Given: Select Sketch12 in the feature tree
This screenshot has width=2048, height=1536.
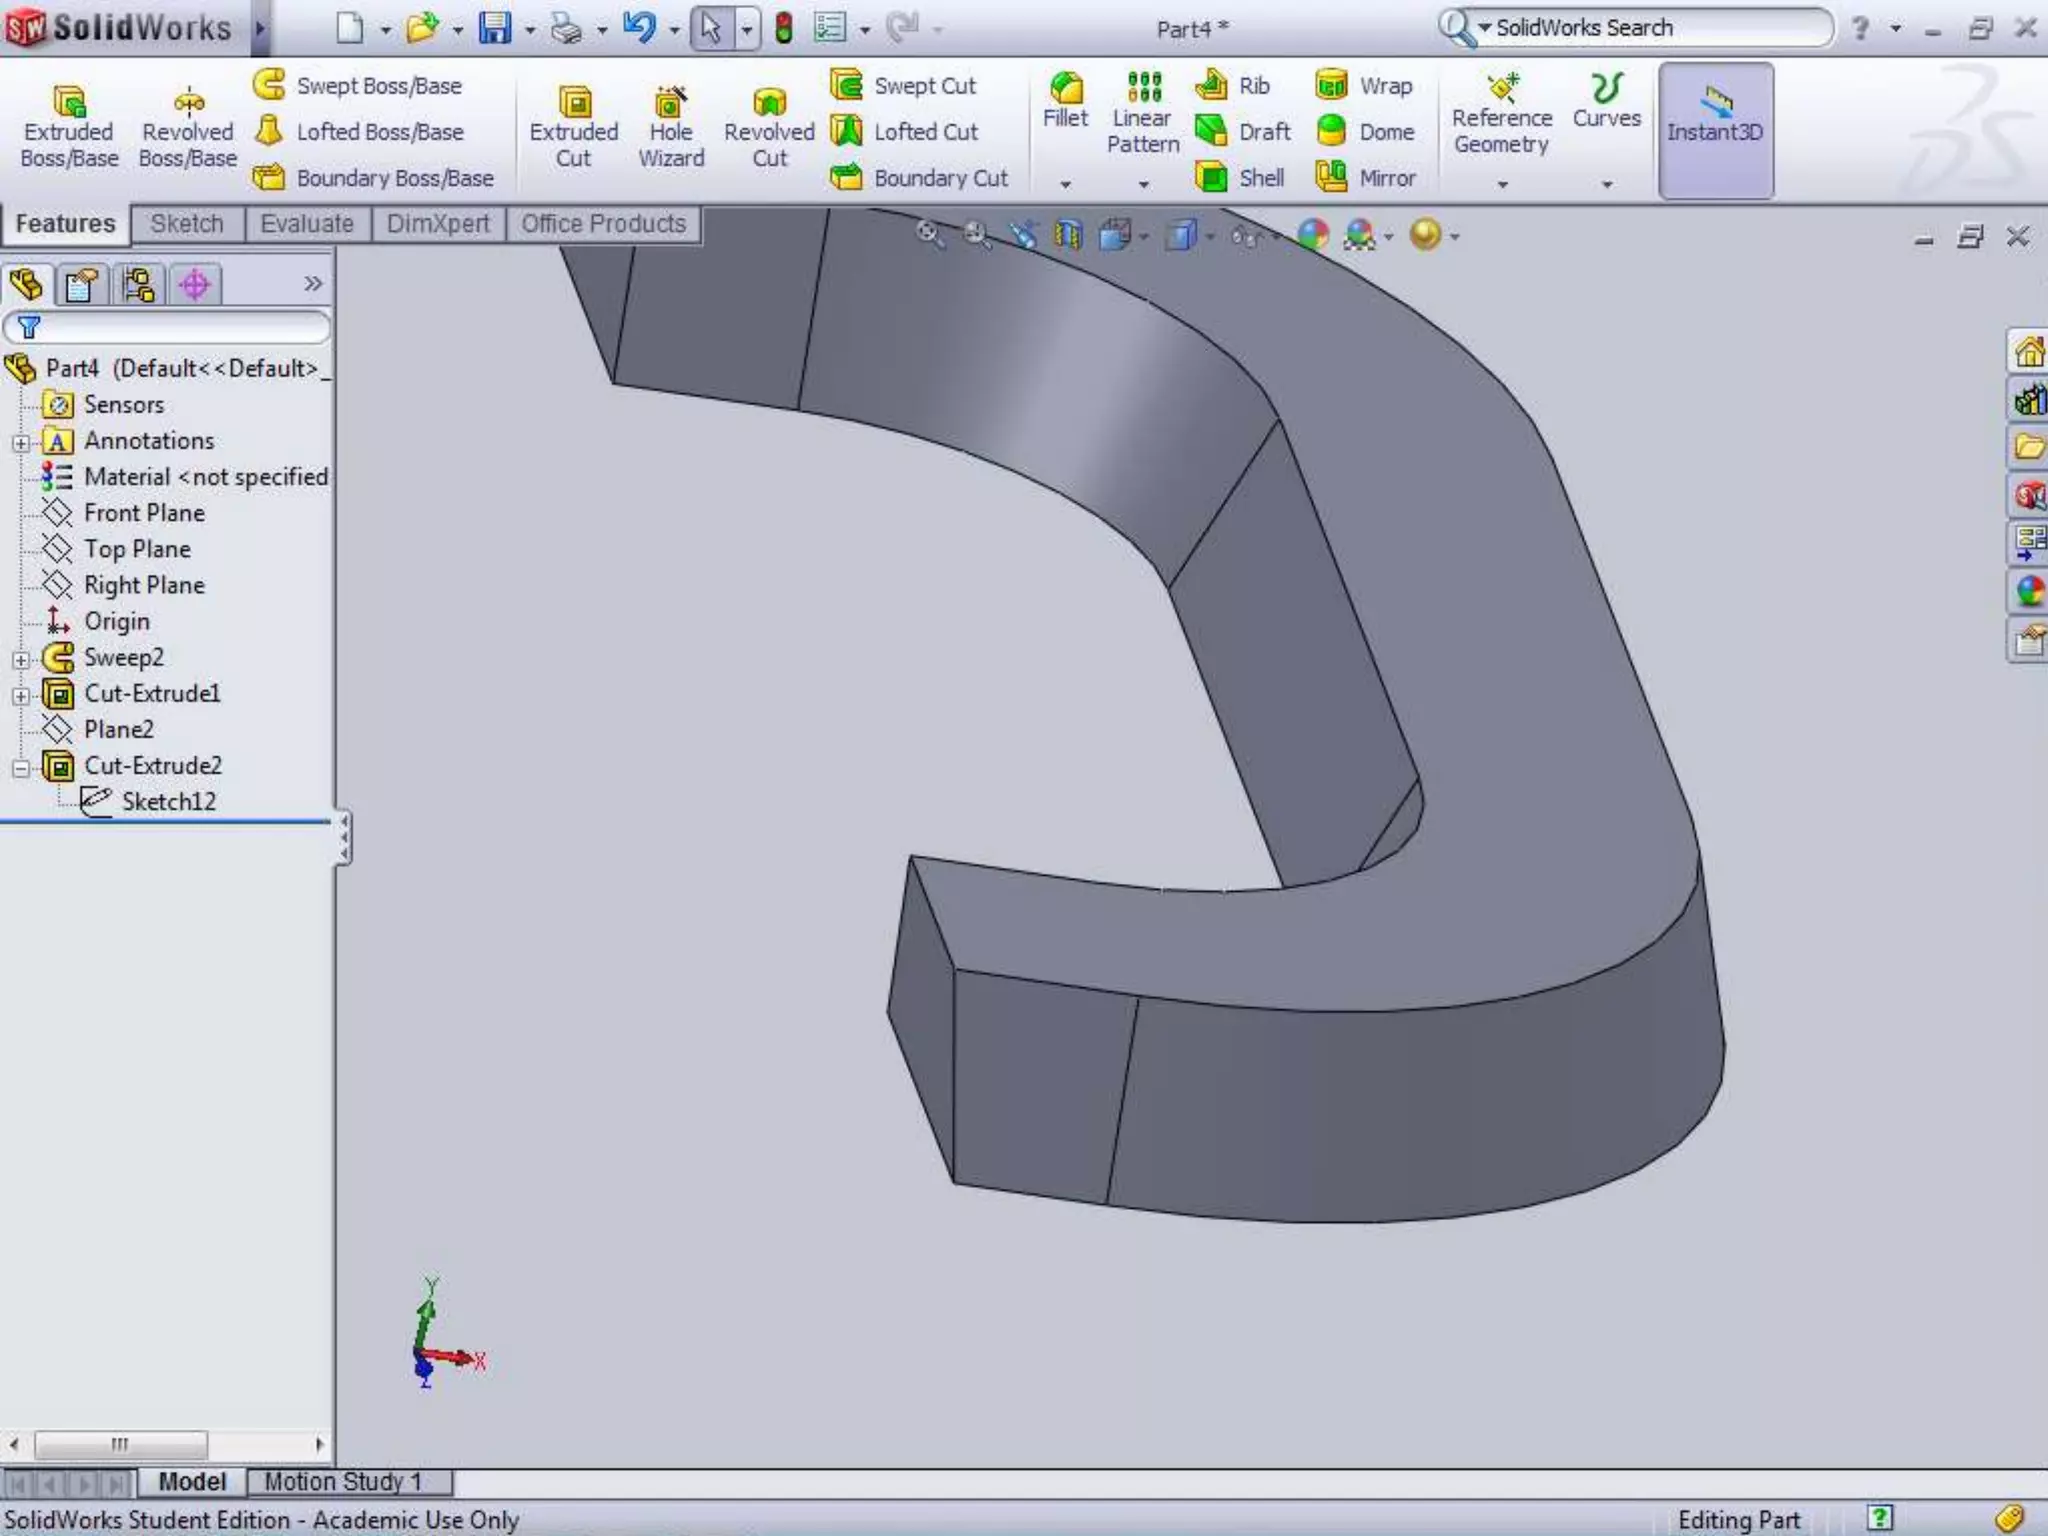Looking at the screenshot, I should [168, 802].
